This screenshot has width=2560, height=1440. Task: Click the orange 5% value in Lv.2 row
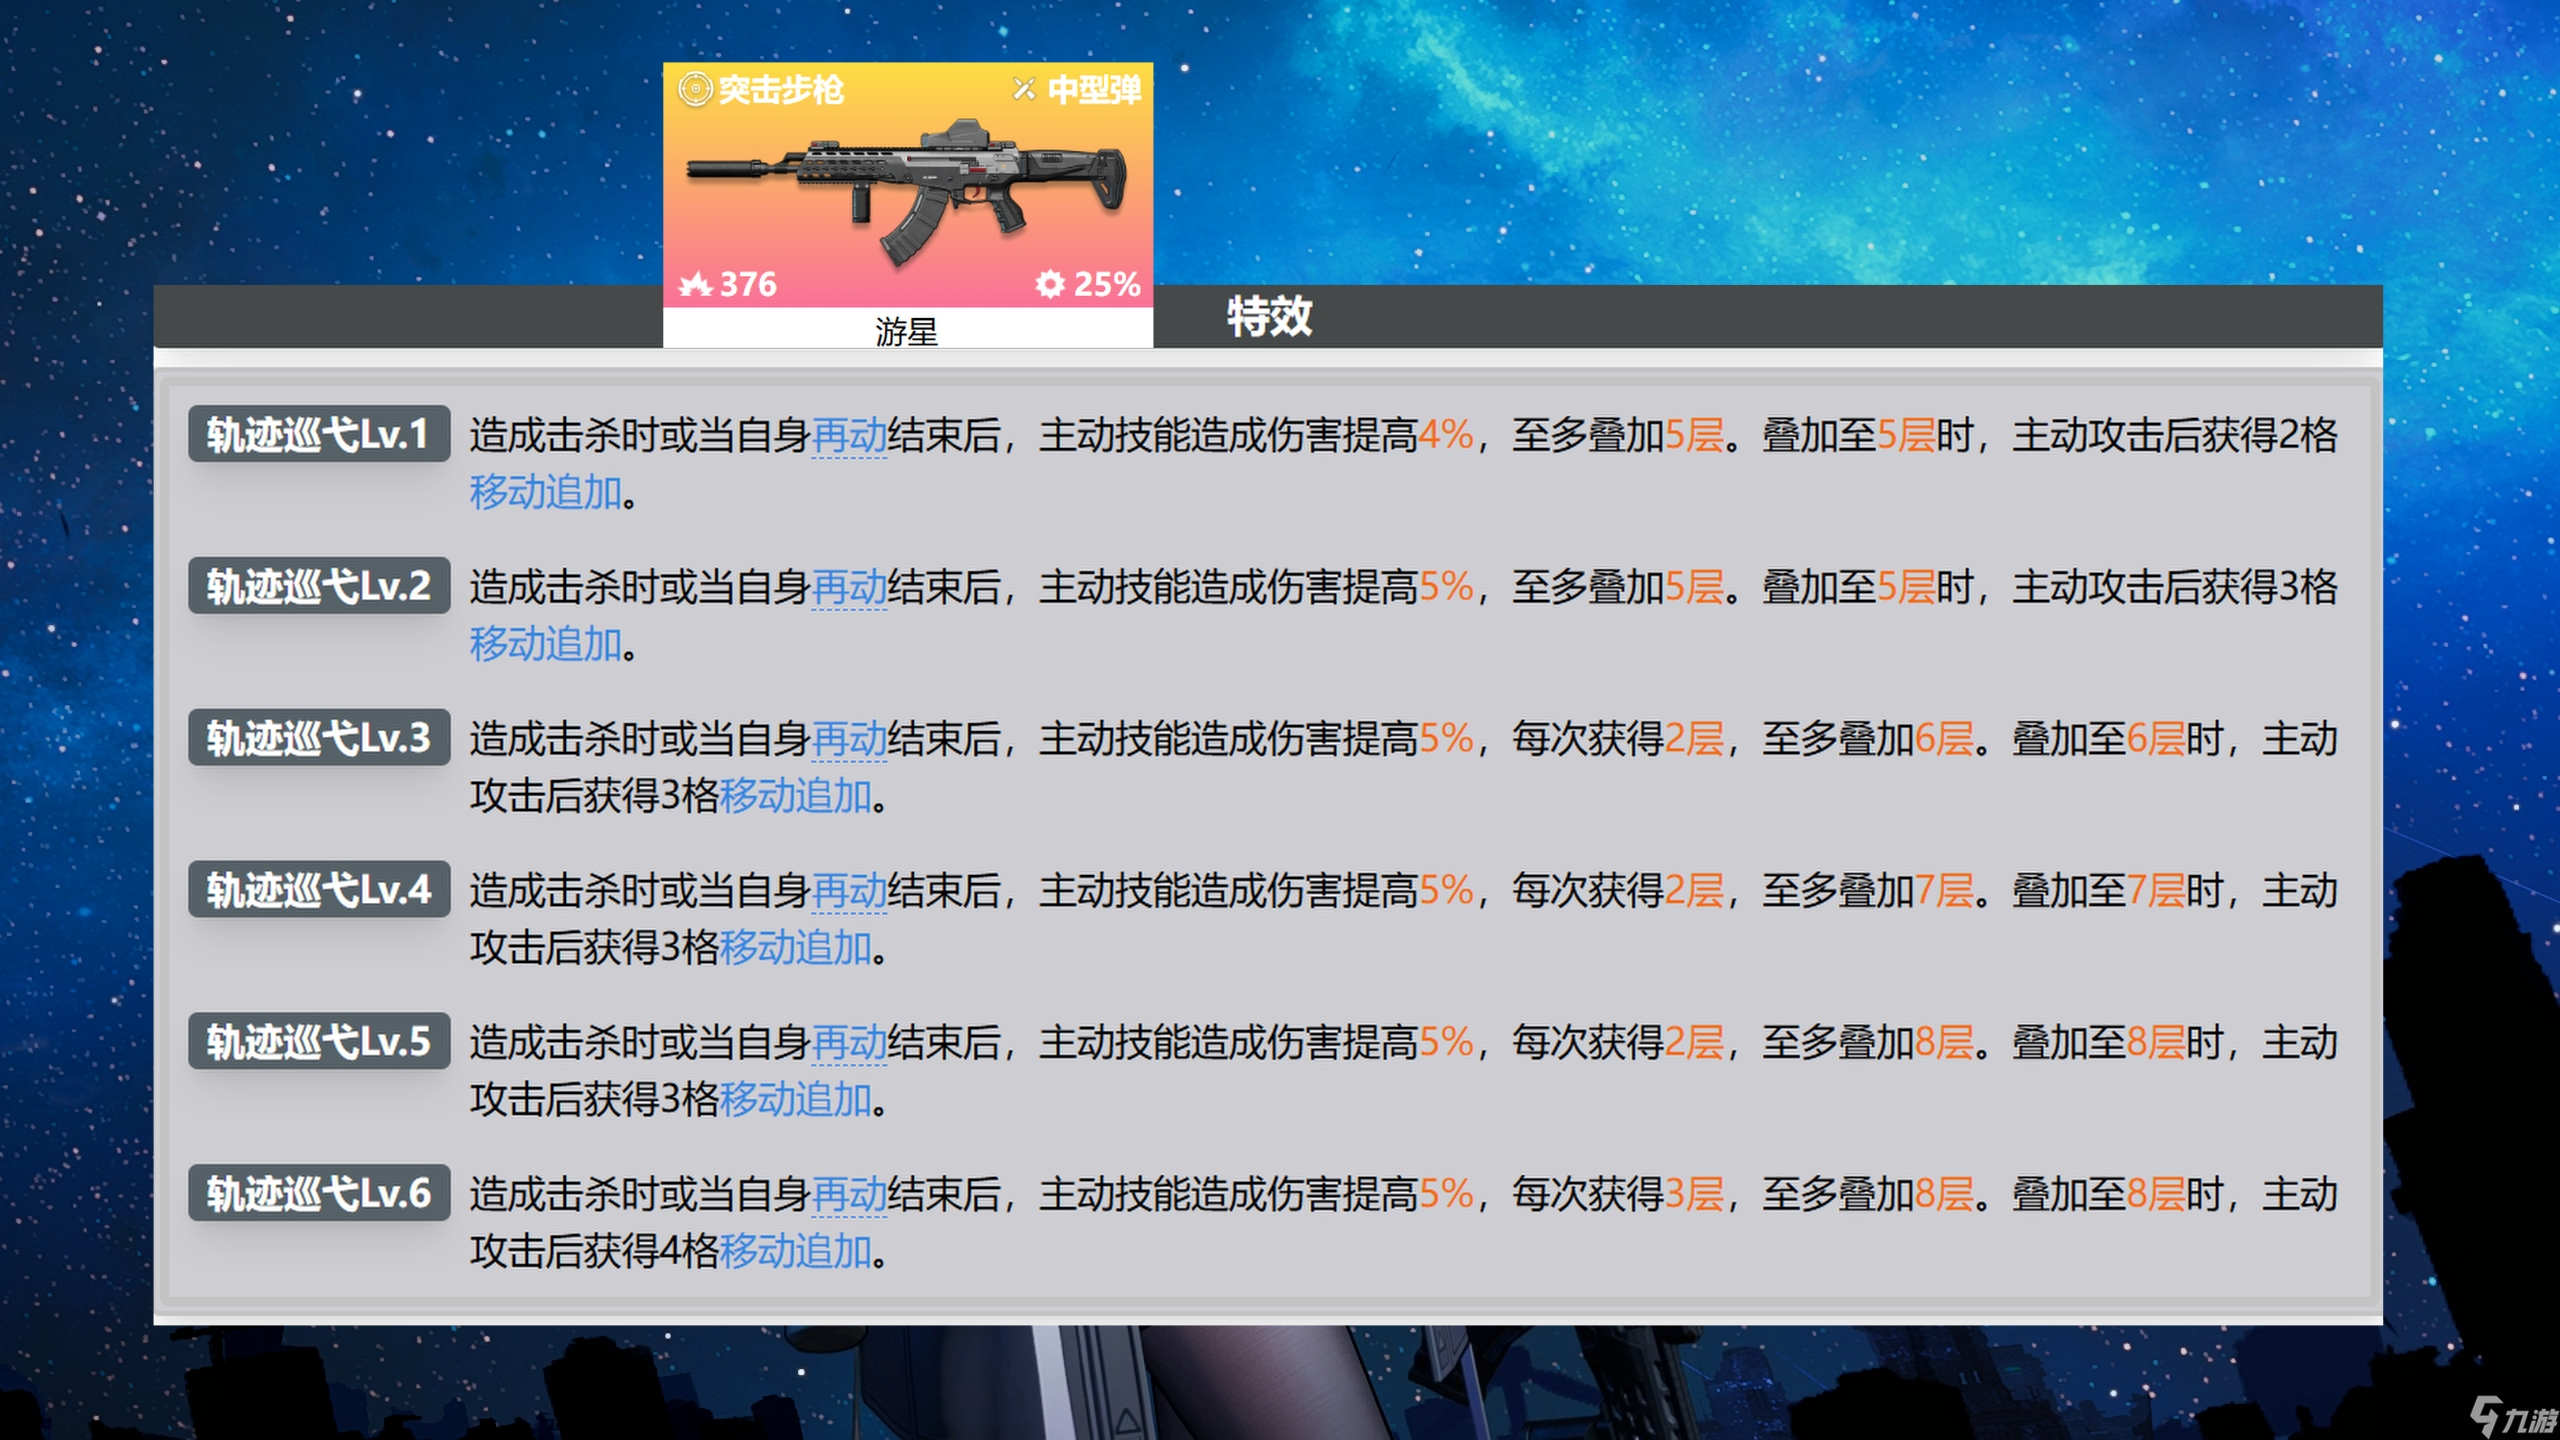[1446, 588]
